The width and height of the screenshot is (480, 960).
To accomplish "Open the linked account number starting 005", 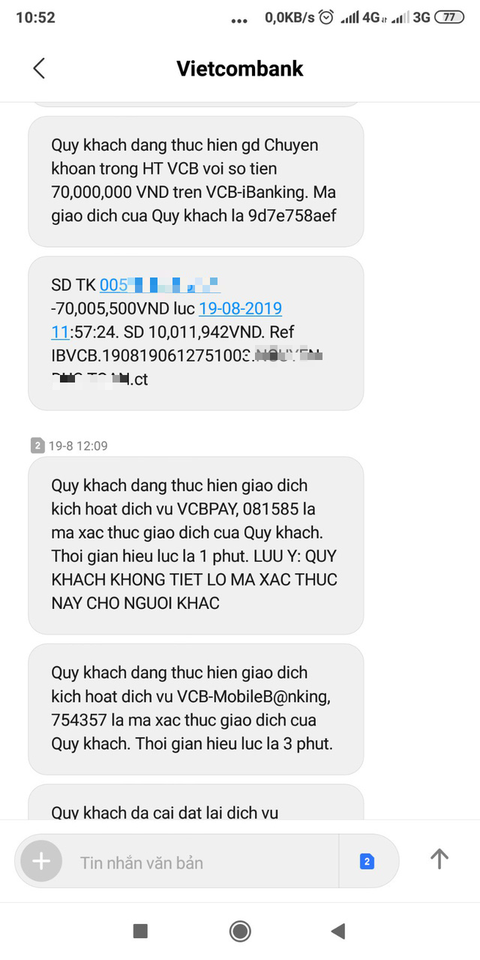I will pos(160,285).
